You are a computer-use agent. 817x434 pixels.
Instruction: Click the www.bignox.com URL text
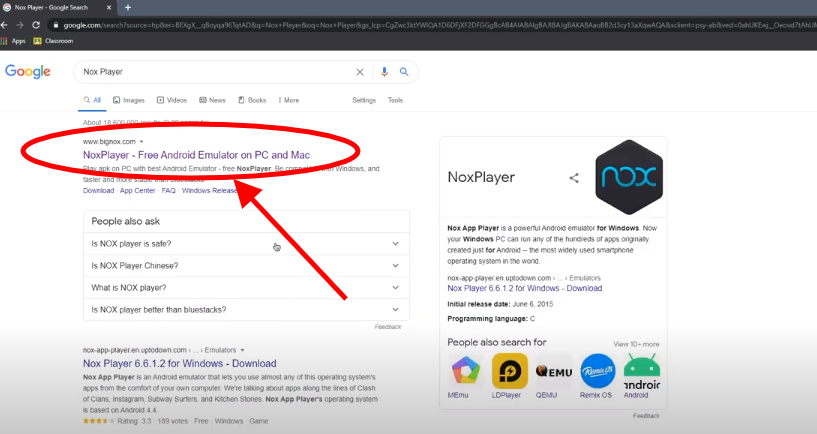point(109,142)
